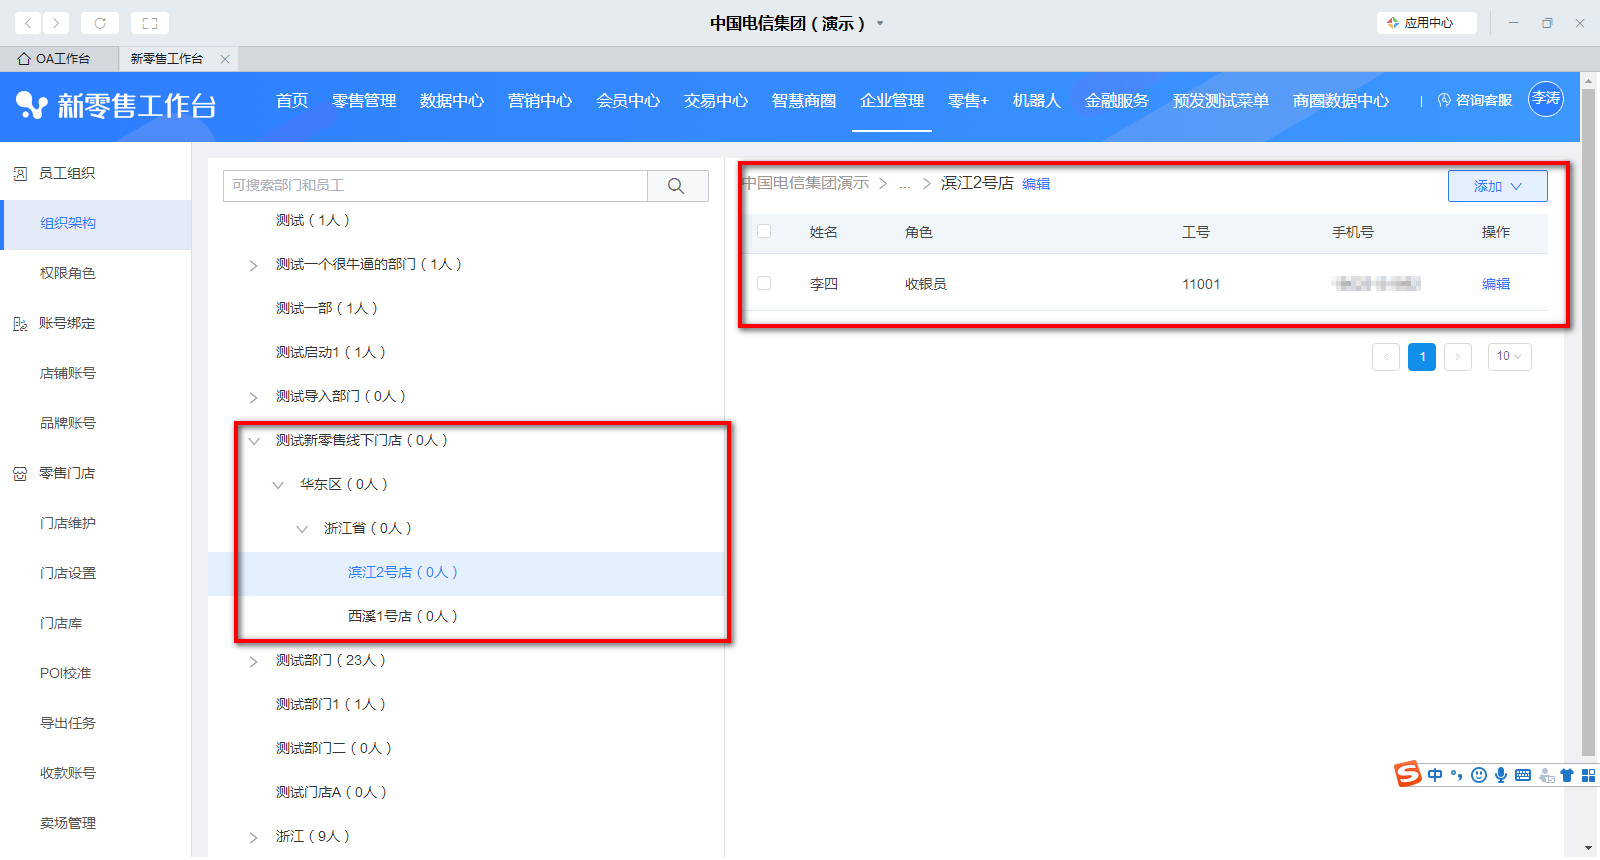The image size is (1600, 860).
Task: Click the 员工组织 sidebar section icon
Action: click(20, 174)
